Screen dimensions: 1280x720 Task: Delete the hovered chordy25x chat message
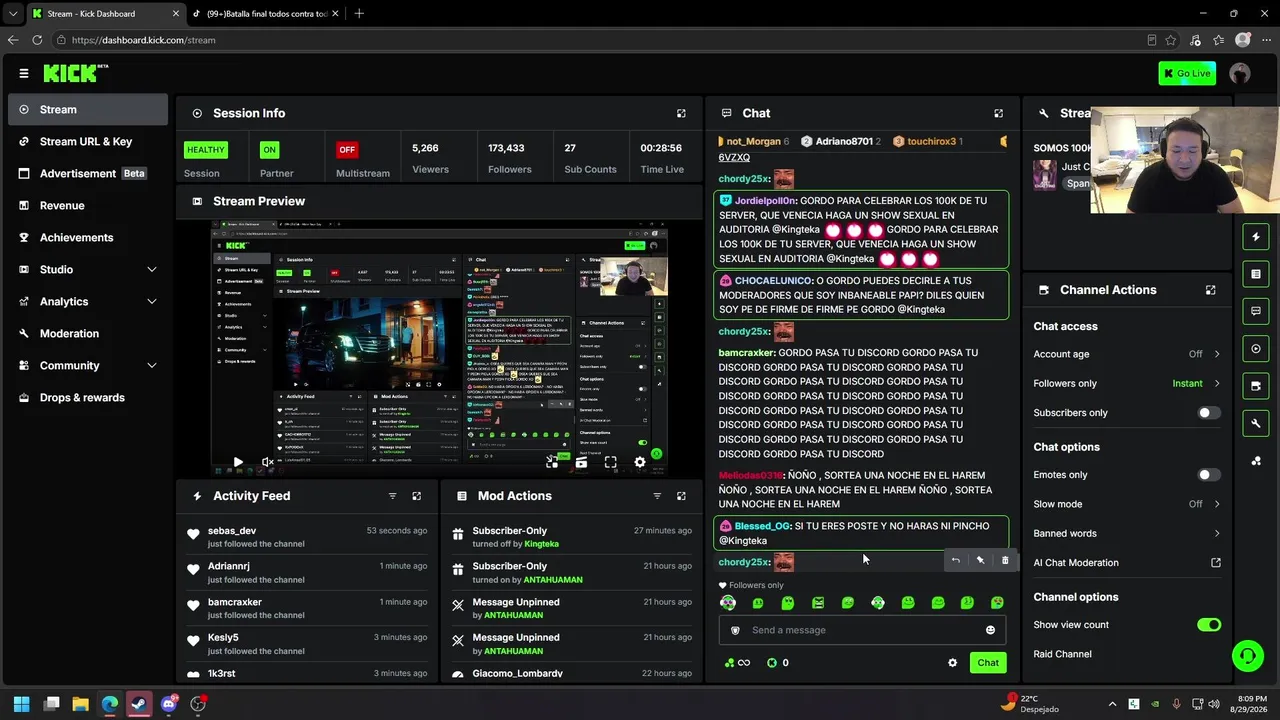1005,560
